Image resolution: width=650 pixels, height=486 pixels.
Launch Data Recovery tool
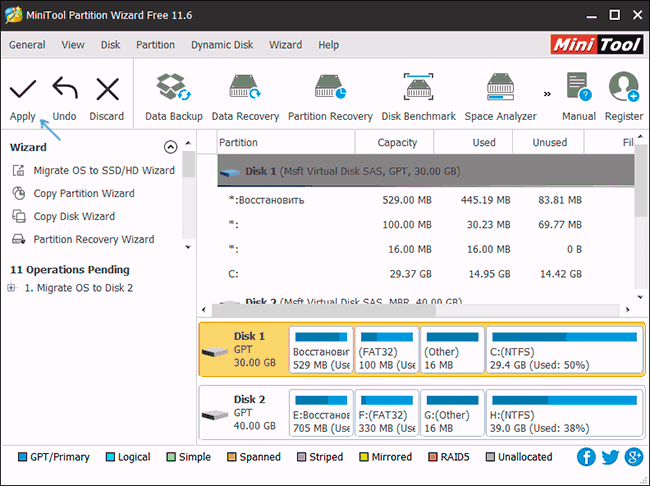point(245,89)
